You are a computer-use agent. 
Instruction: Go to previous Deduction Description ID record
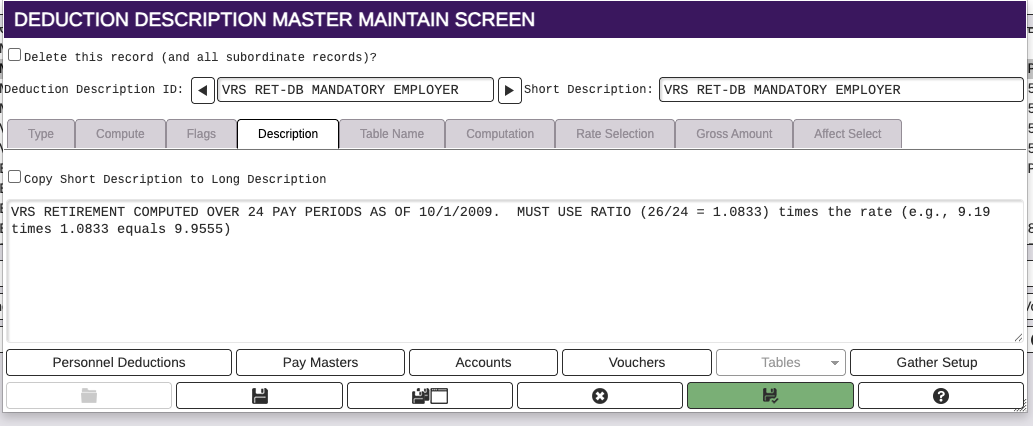click(202, 90)
